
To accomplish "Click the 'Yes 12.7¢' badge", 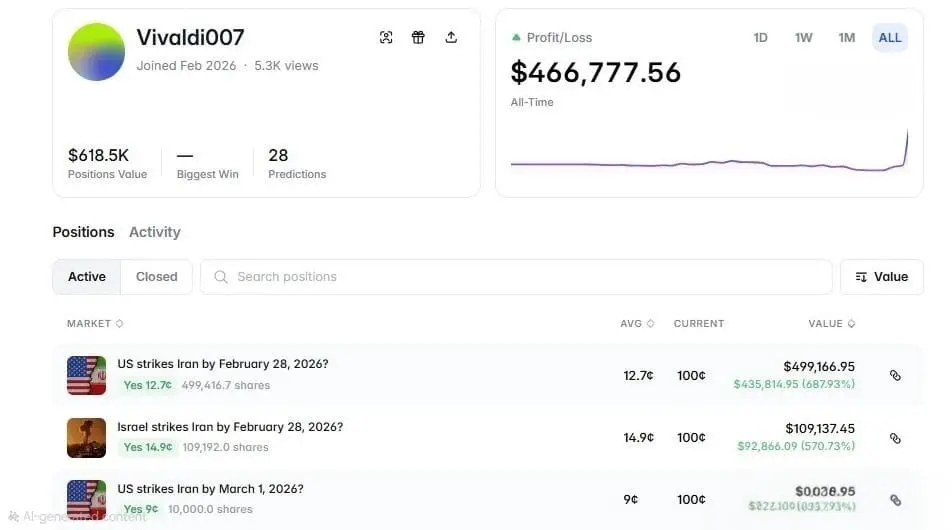I will (x=148, y=385).
